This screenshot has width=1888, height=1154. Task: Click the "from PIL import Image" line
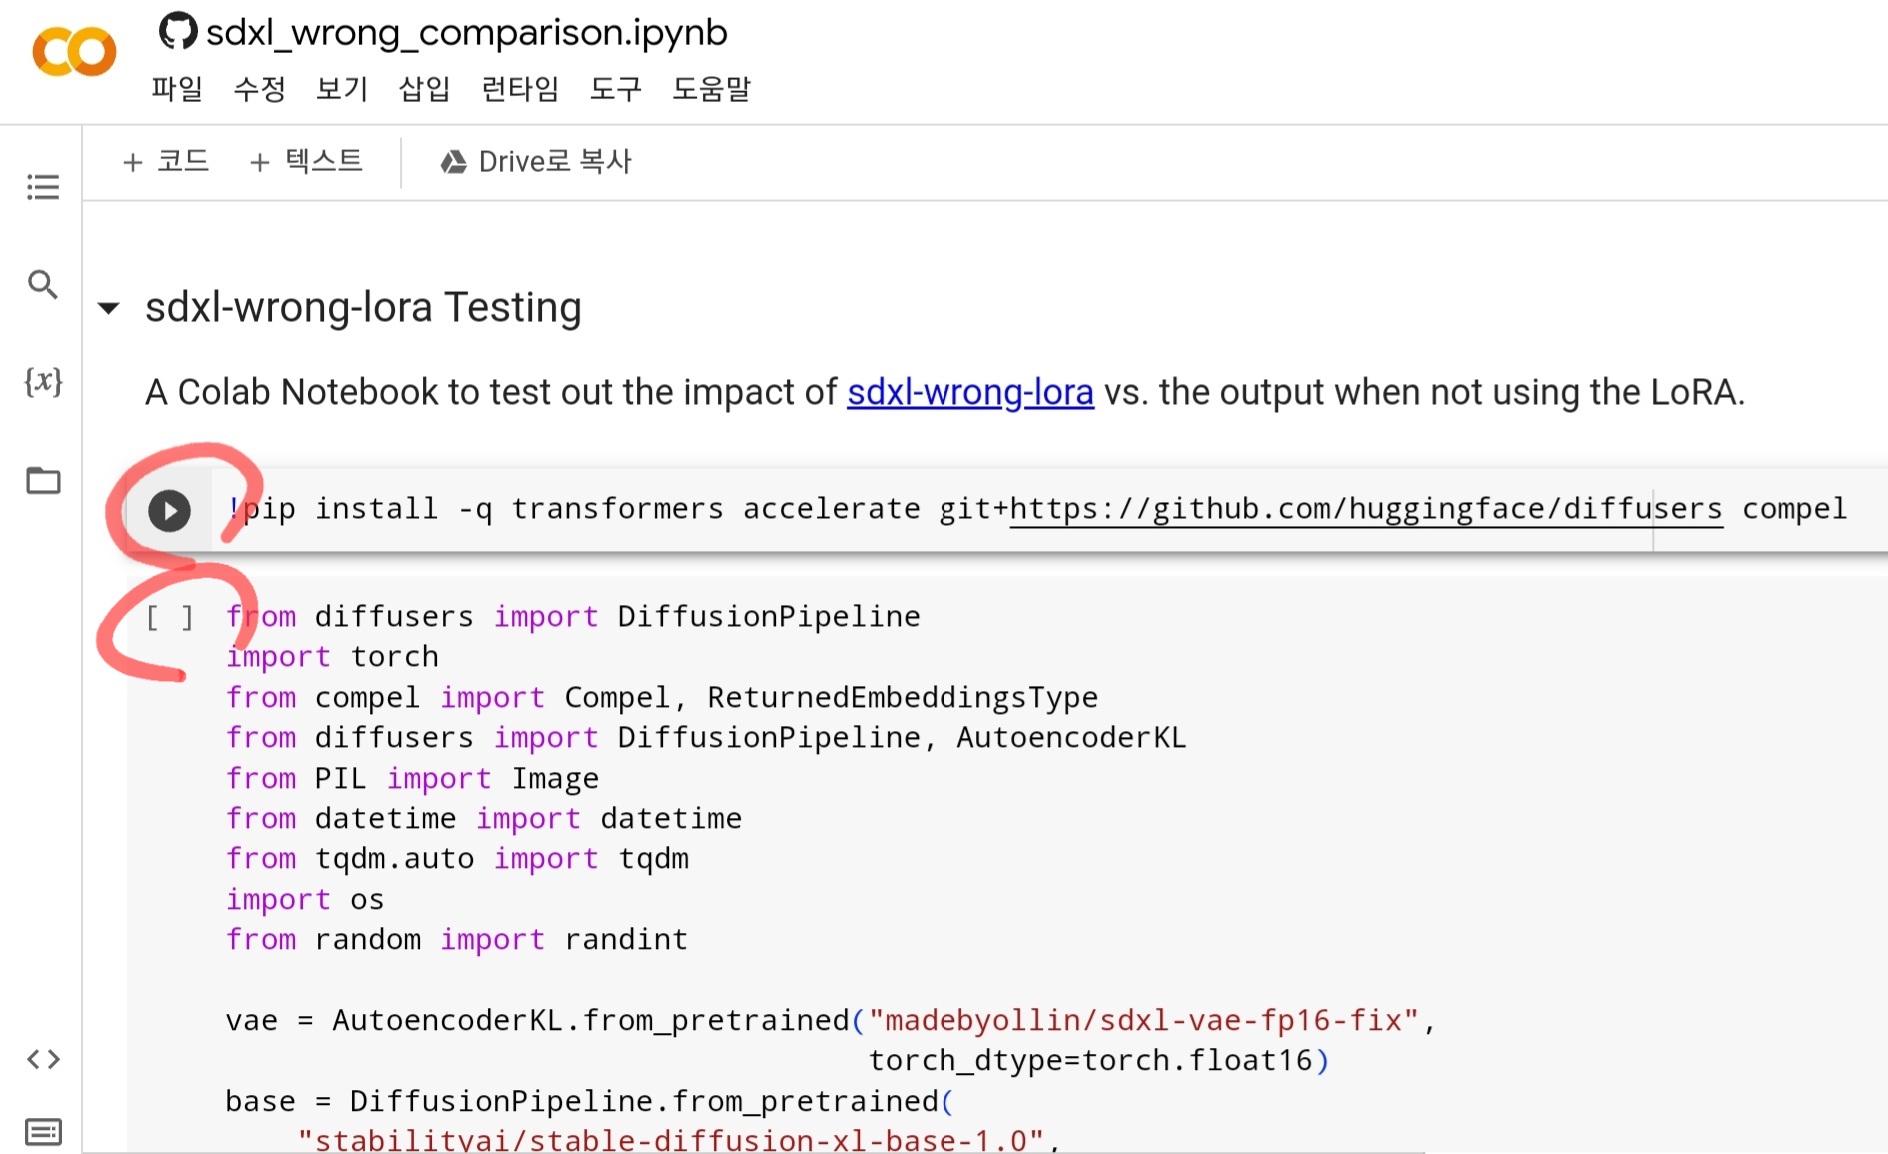tap(412, 778)
